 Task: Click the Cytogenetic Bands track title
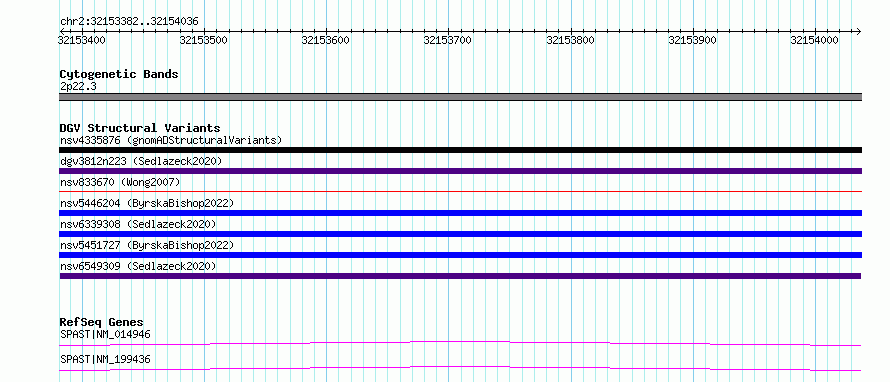[119, 74]
